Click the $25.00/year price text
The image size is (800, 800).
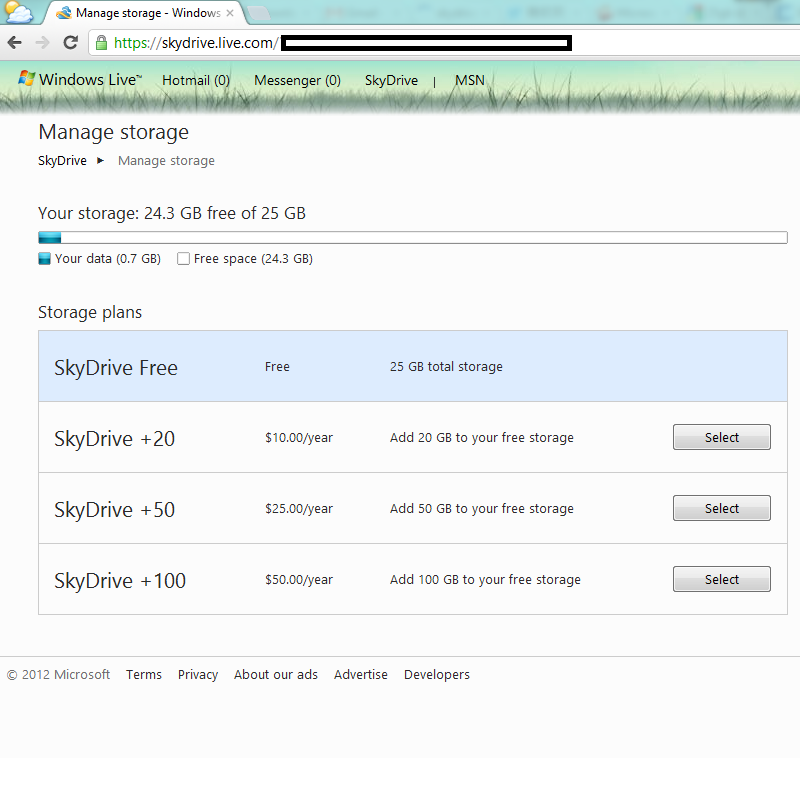[299, 509]
